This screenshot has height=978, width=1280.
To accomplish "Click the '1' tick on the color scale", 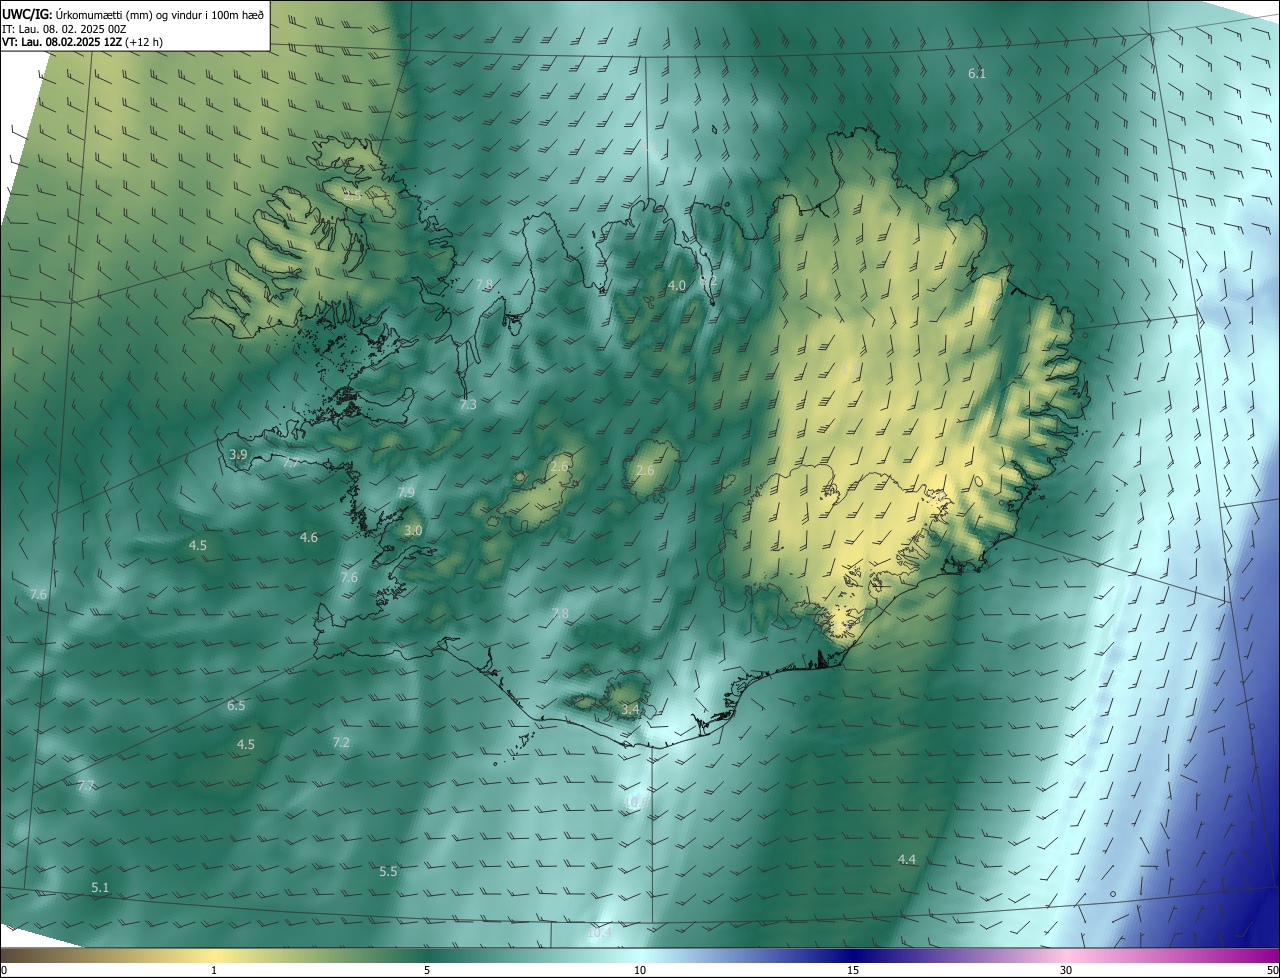I will (x=214, y=970).
